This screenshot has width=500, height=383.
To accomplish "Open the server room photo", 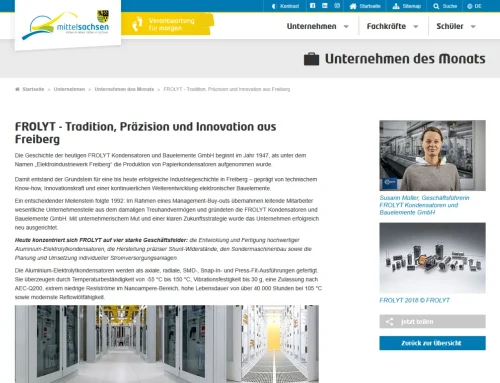I will click(167, 344).
